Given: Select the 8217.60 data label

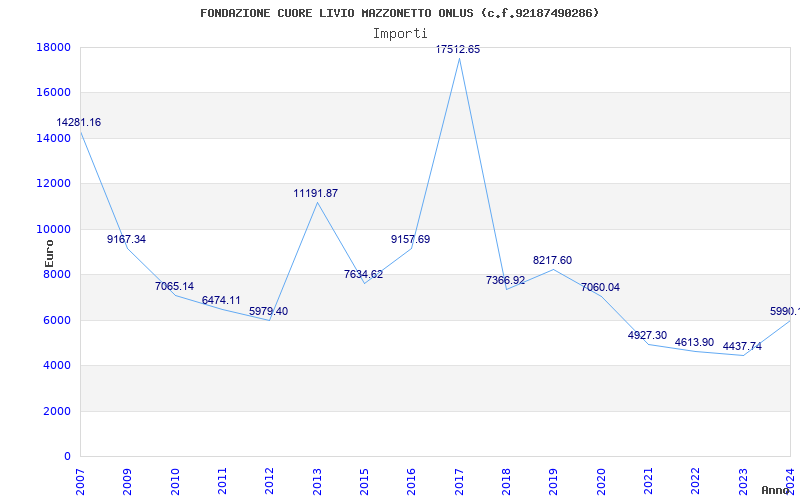Looking at the screenshot, I should [x=553, y=260].
